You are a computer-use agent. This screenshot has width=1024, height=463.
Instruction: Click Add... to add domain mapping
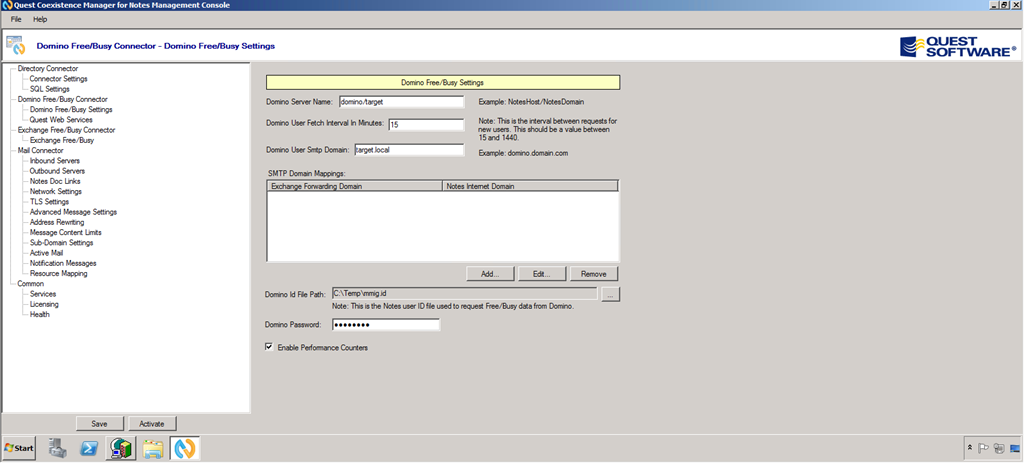tap(490, 274)
